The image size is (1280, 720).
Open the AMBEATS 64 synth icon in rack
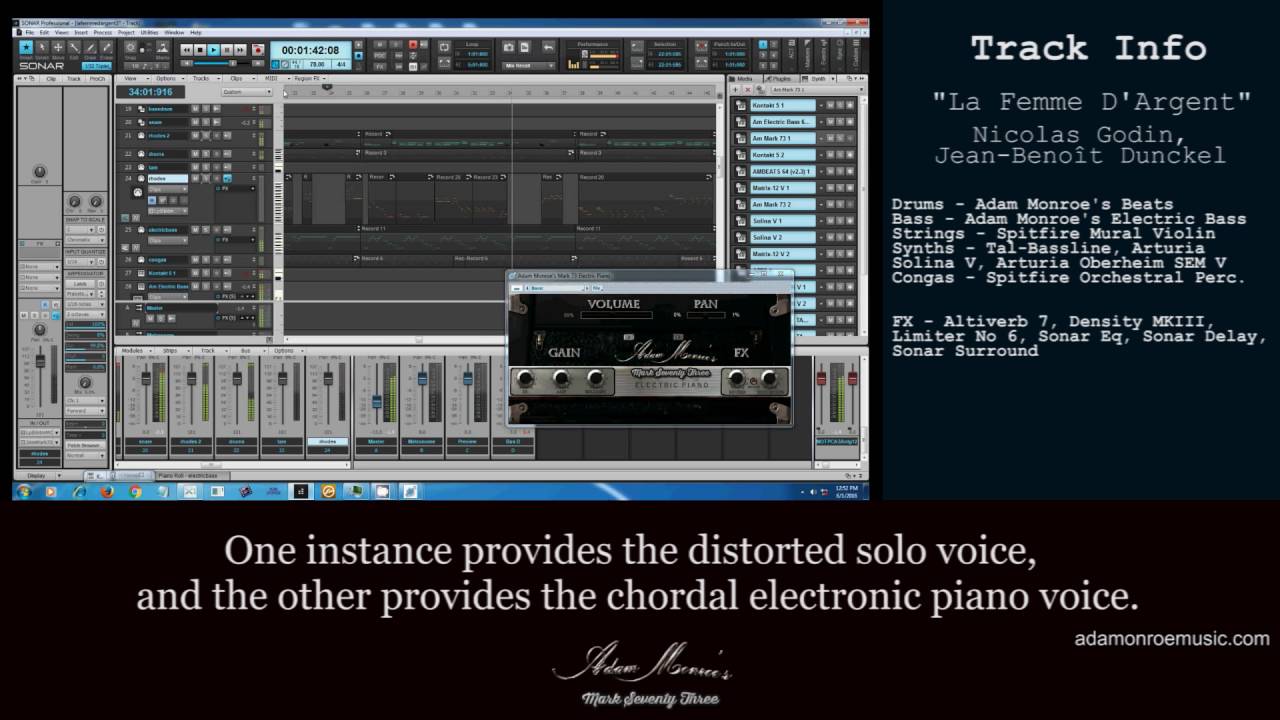click(741, 171)
